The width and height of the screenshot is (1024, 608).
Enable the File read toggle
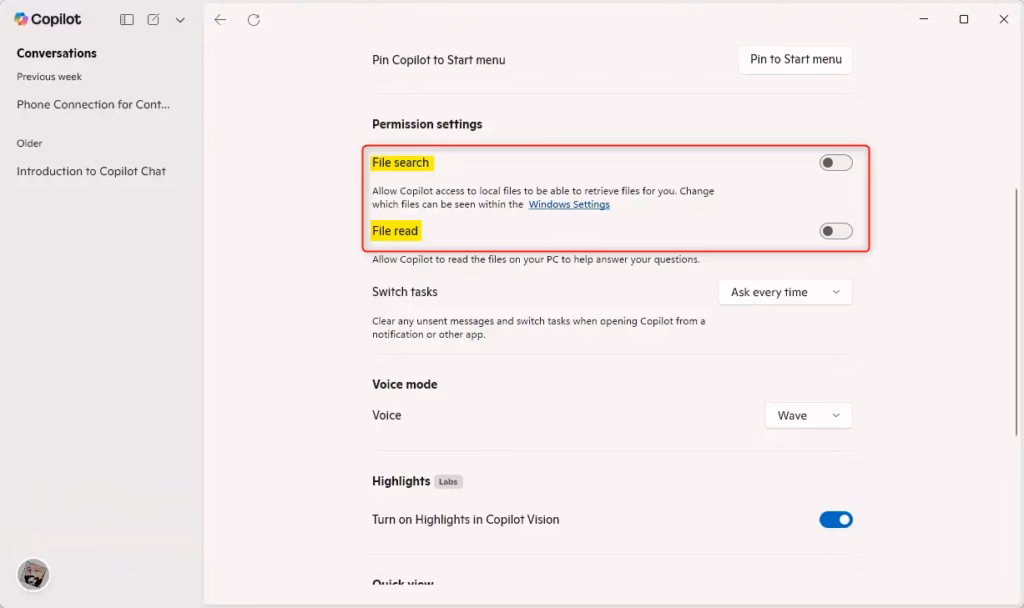[836, 231]
